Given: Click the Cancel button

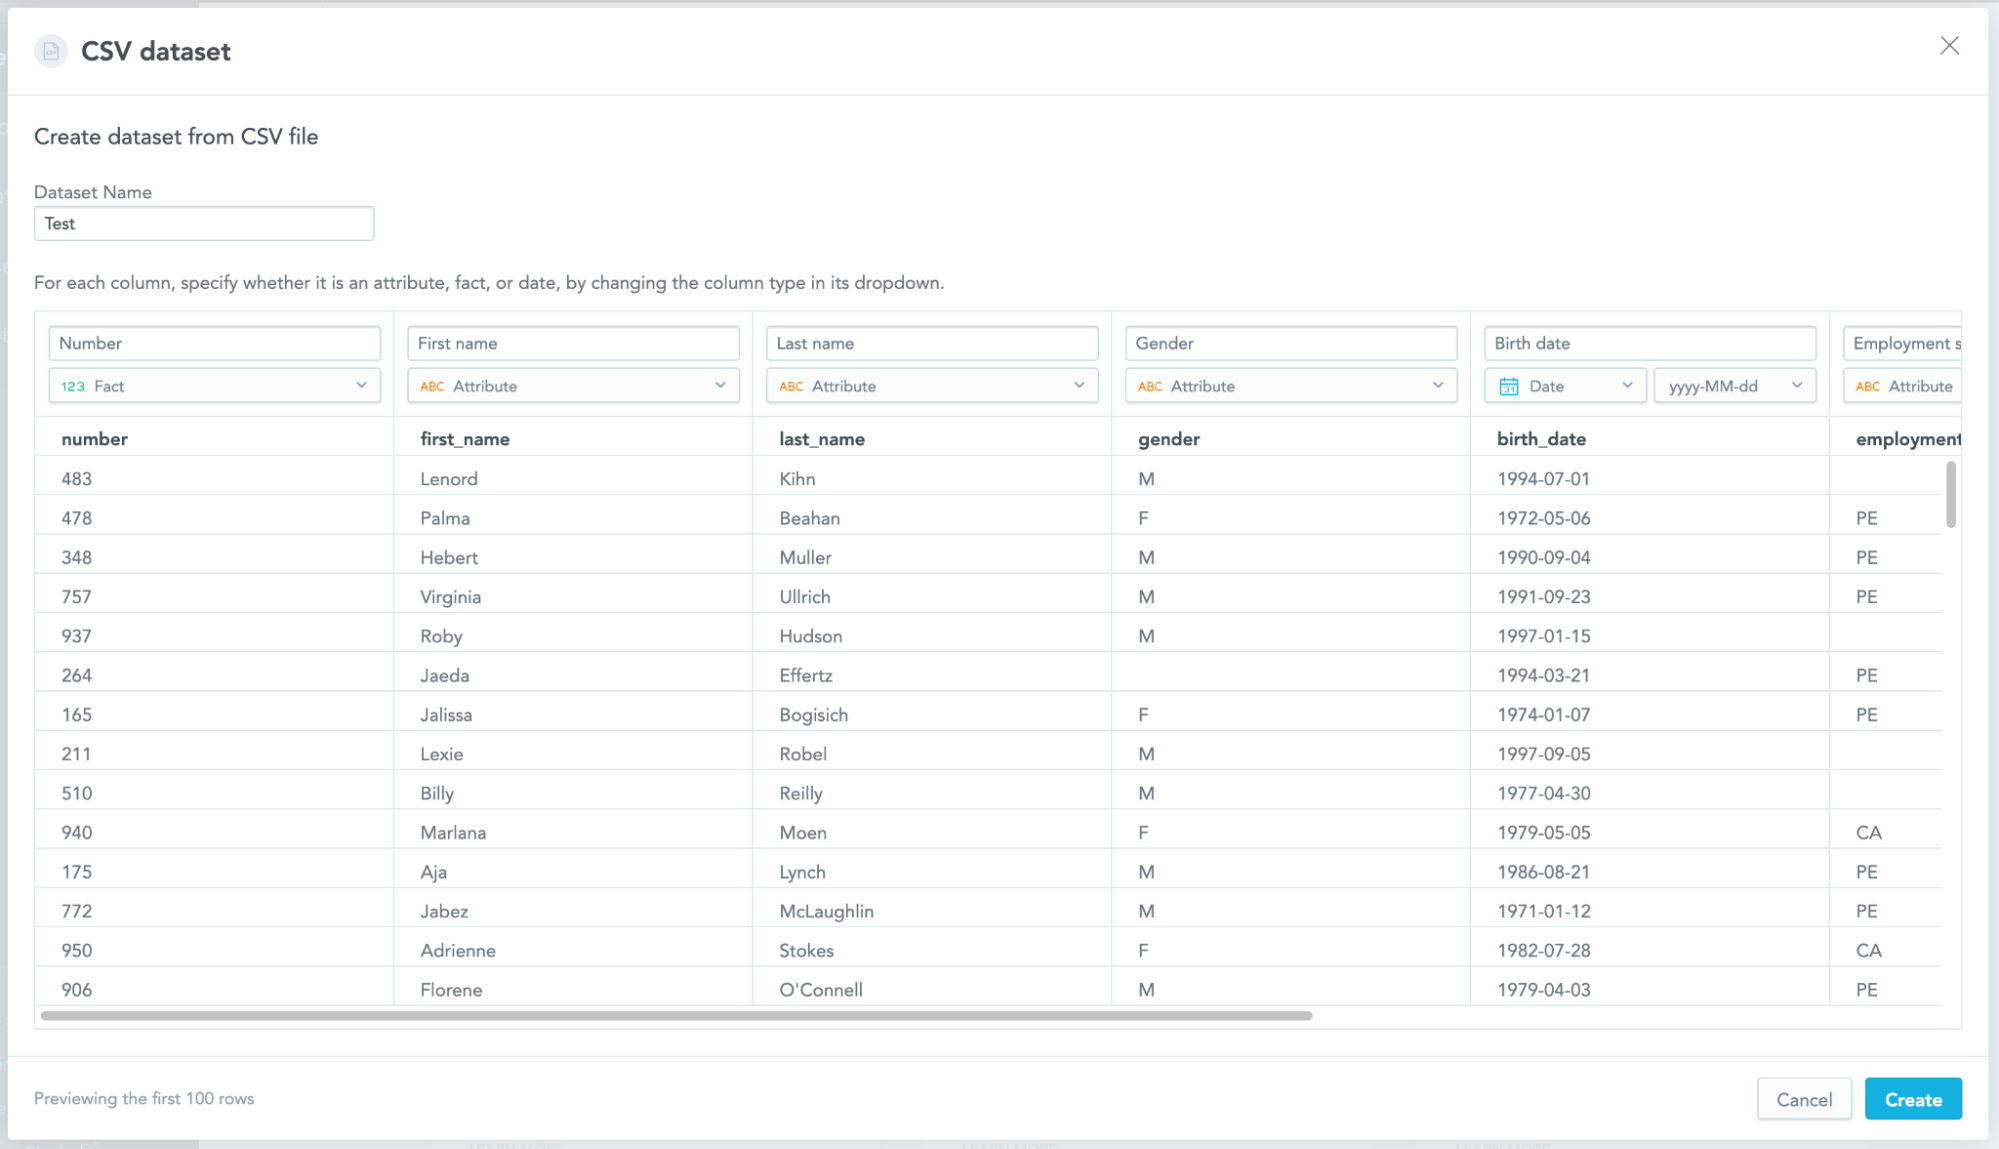Looking at the screenshot, I should pyautogui.click(x=1803, y=1098).
